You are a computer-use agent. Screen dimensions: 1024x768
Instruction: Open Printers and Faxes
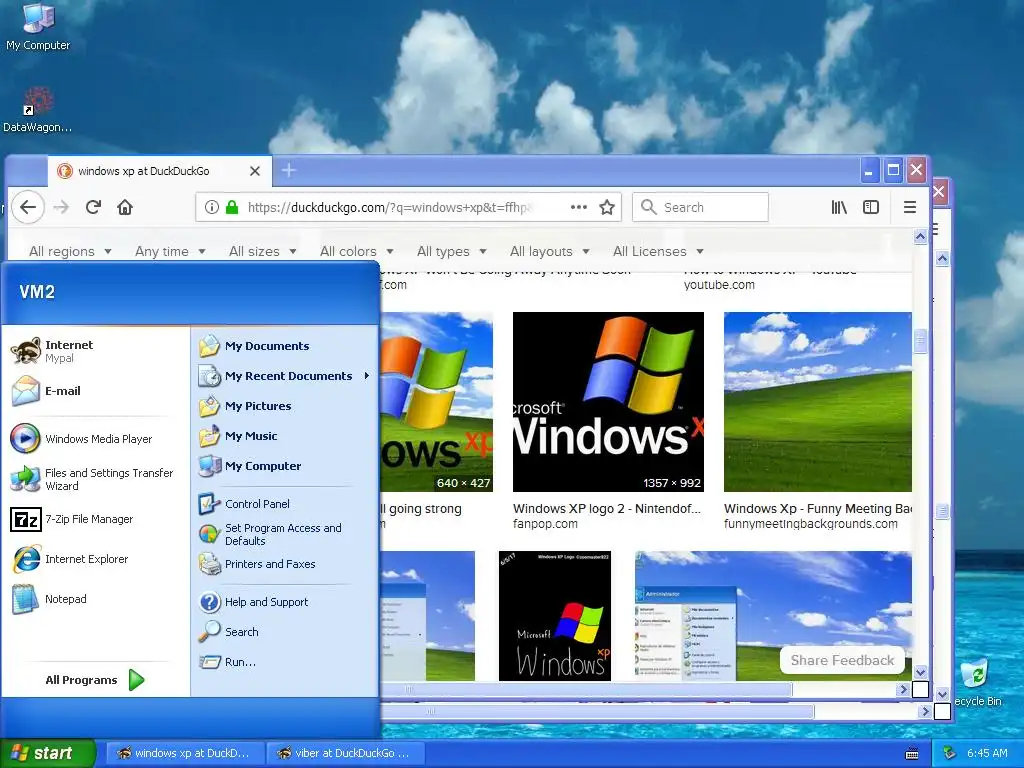(x=285, y=564)
